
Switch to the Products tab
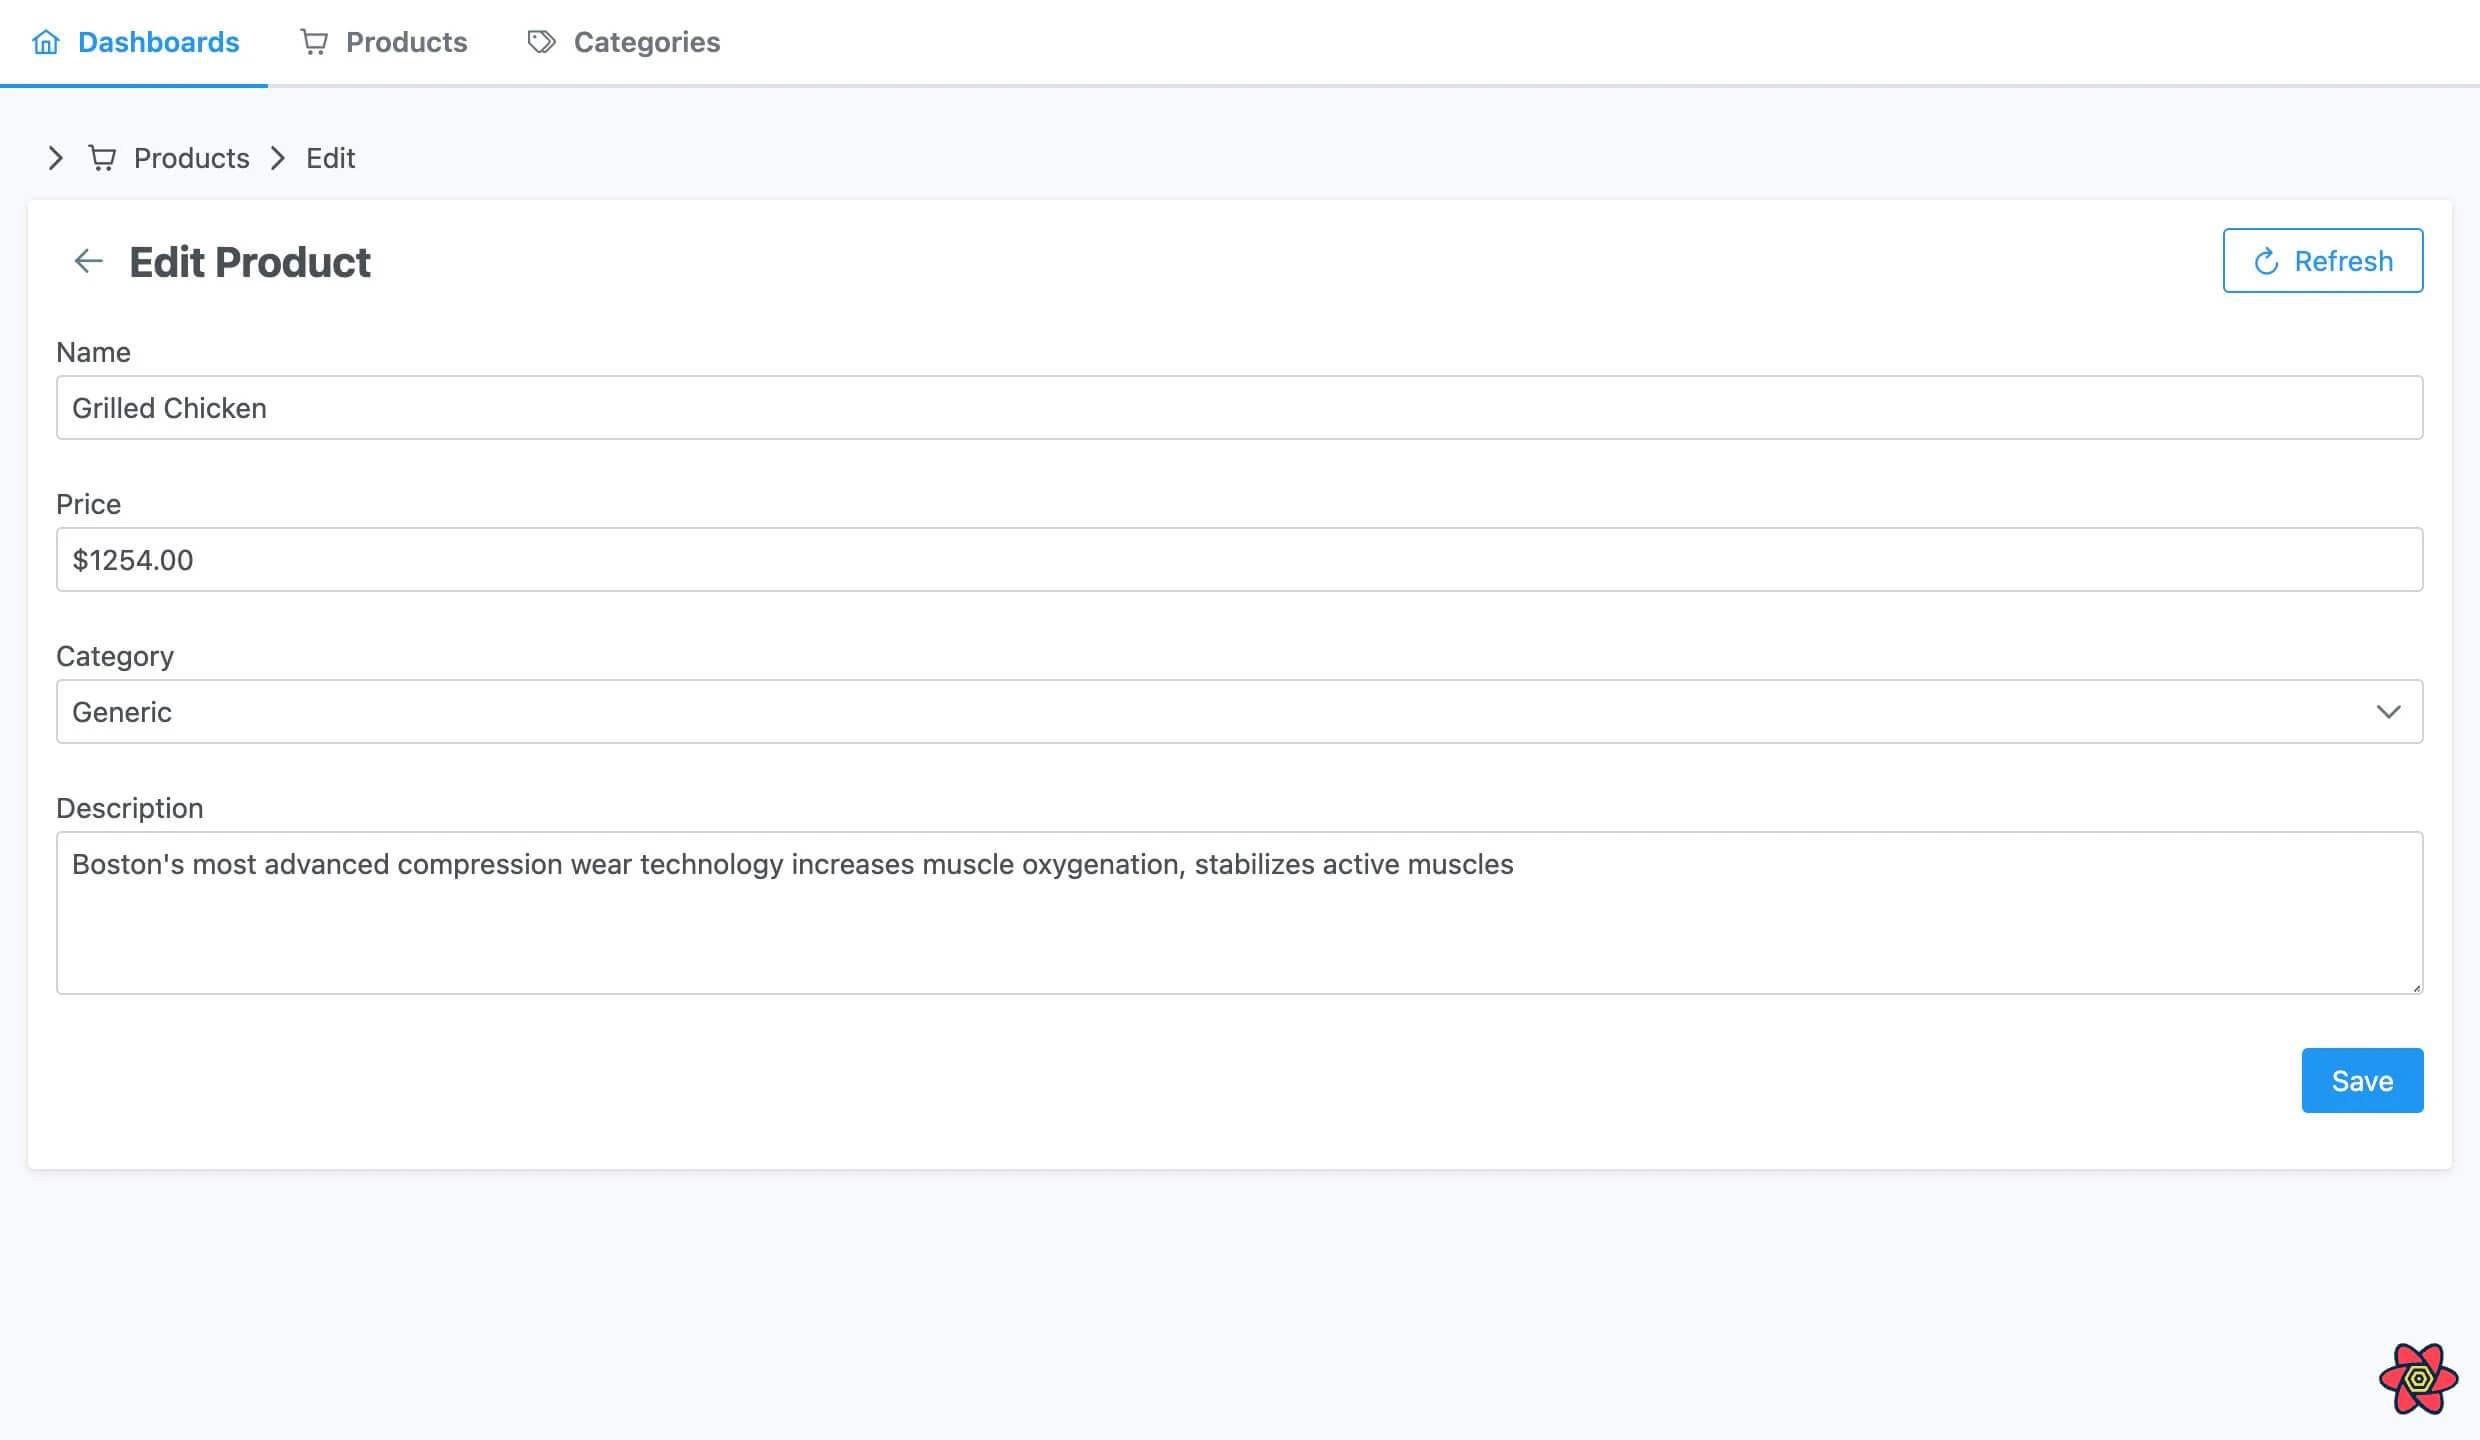tap(407, 42)
